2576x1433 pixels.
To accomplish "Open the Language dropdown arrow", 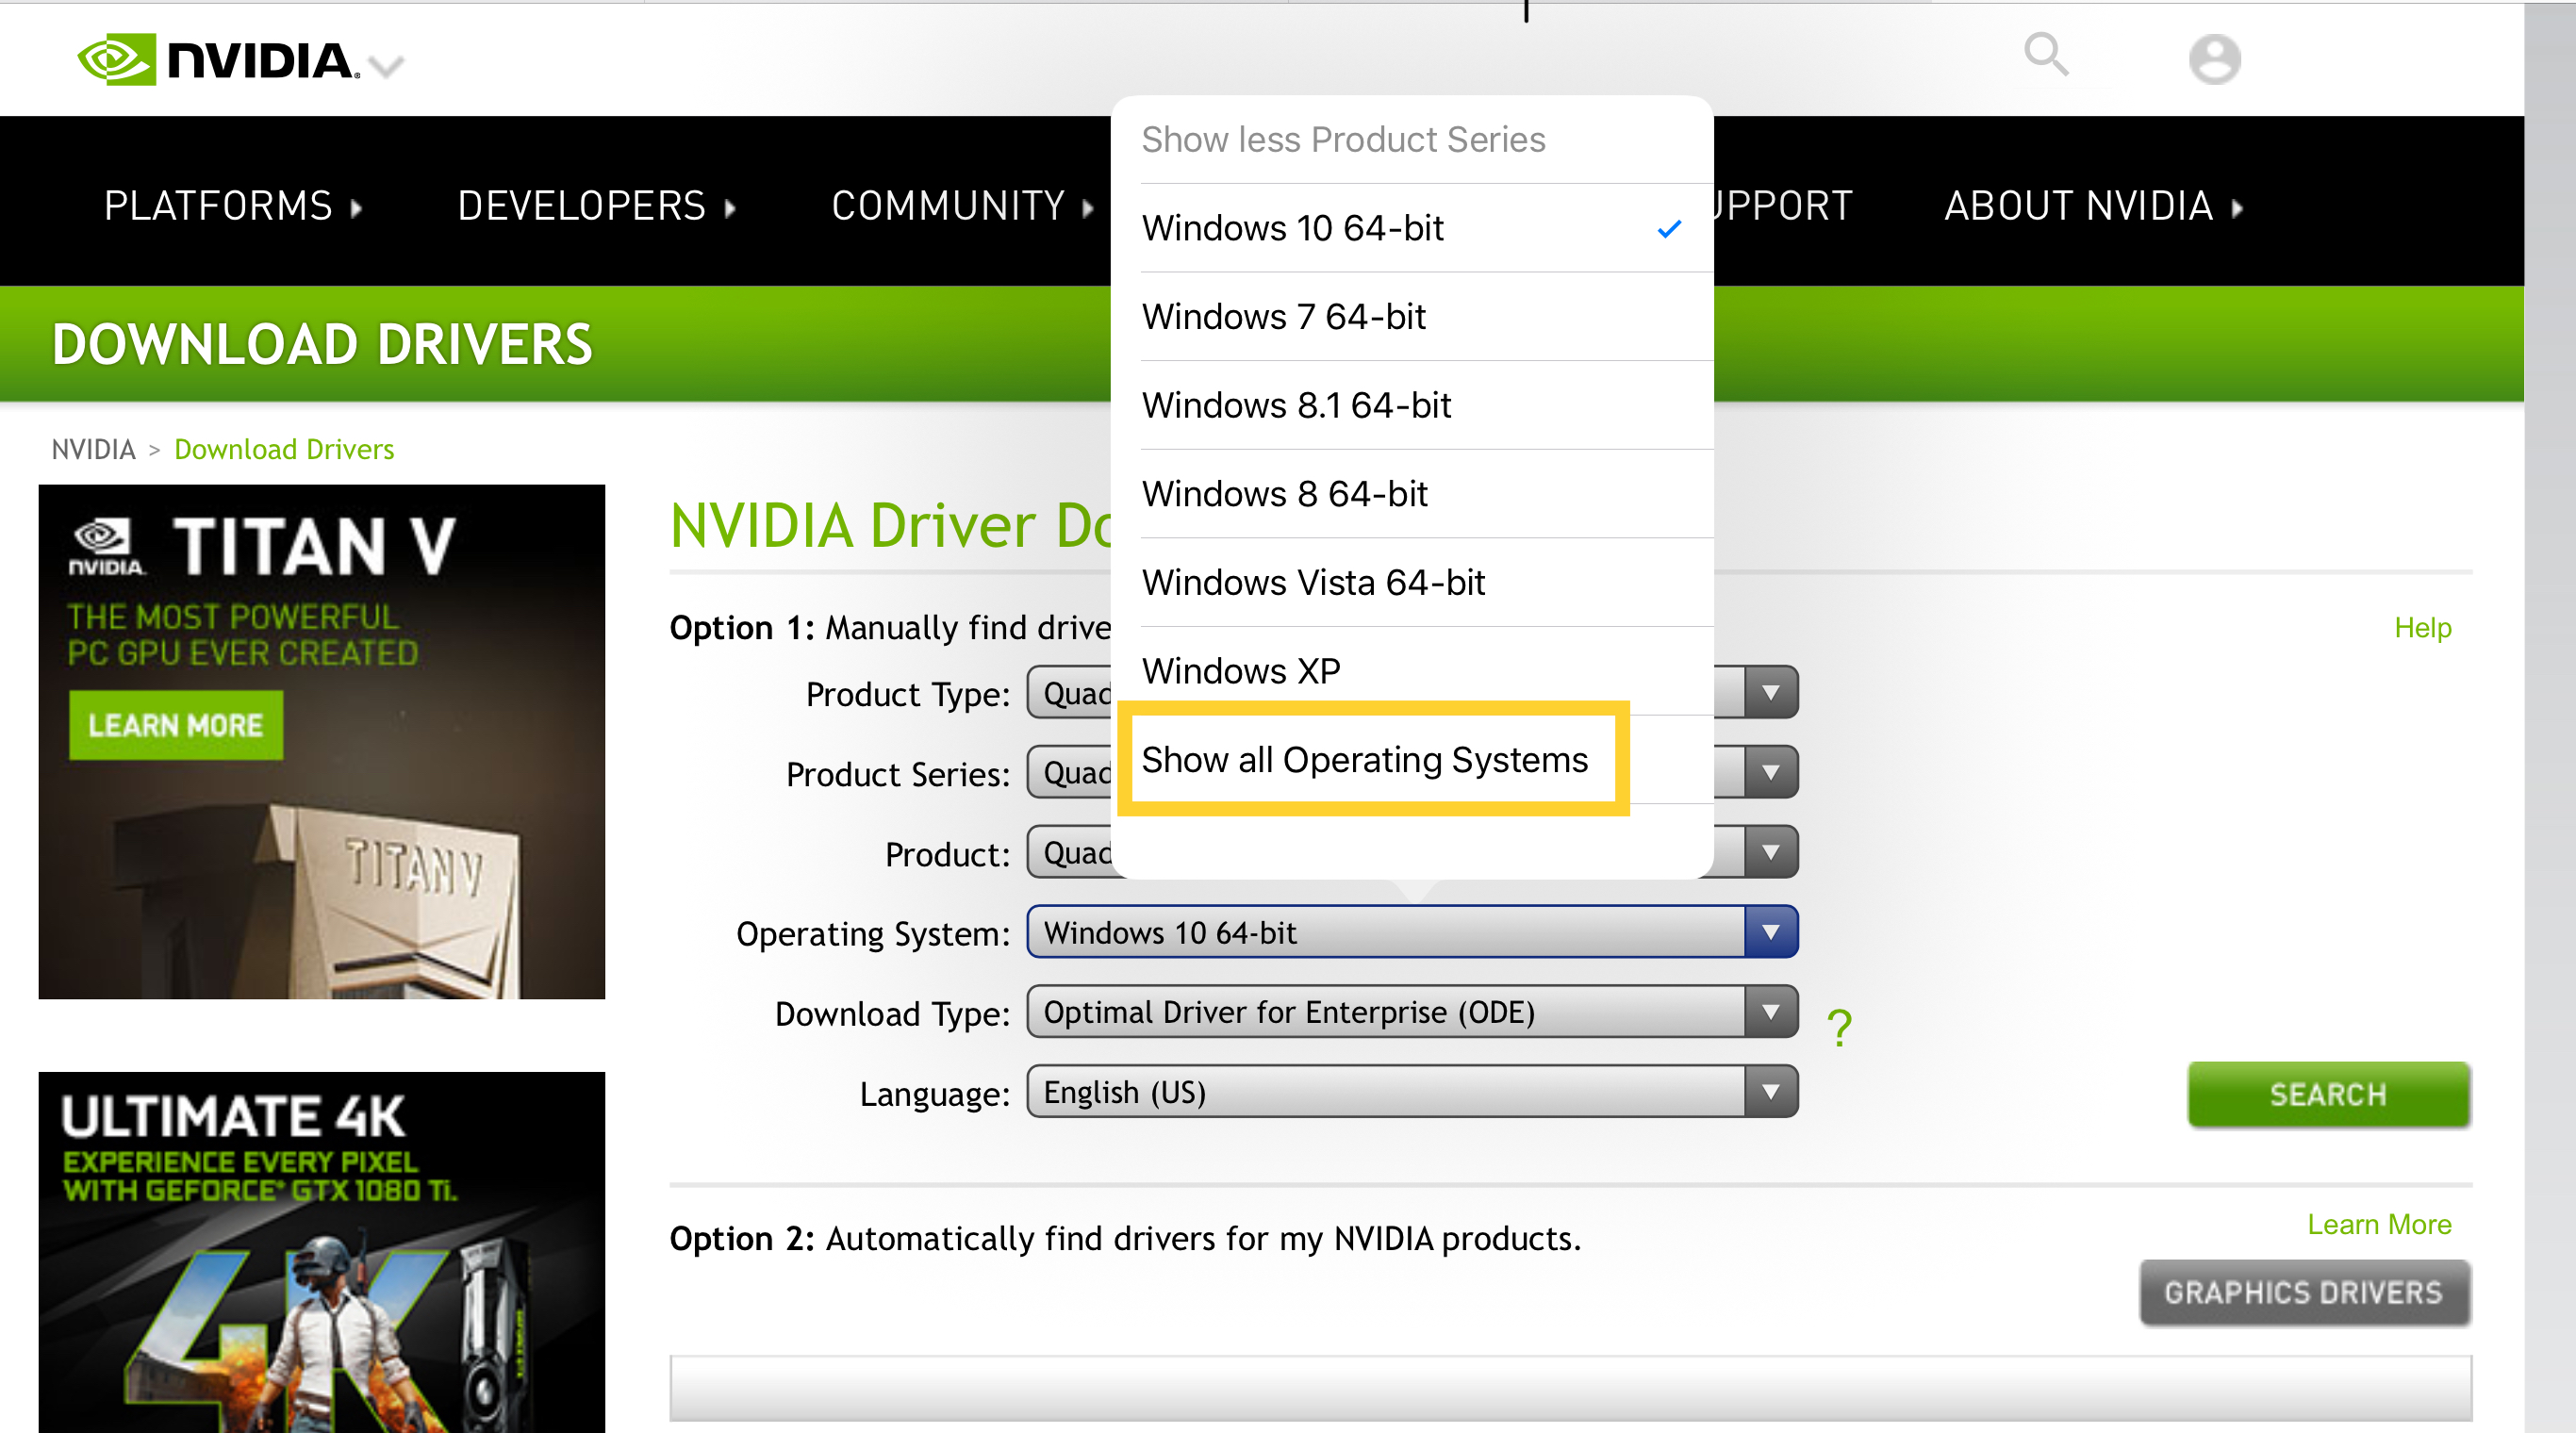I will (x=1770, y=1092).
